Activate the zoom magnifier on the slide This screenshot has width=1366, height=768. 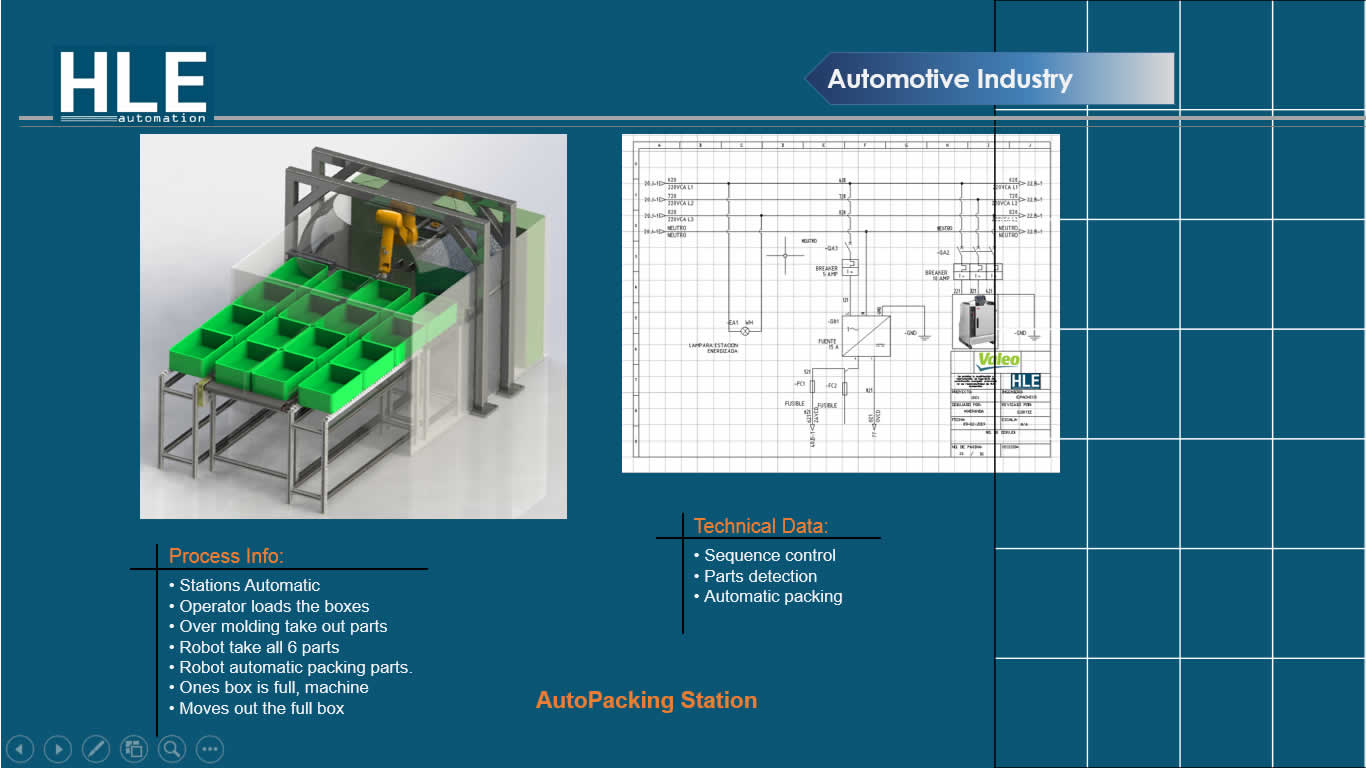[x=172, y=748]
